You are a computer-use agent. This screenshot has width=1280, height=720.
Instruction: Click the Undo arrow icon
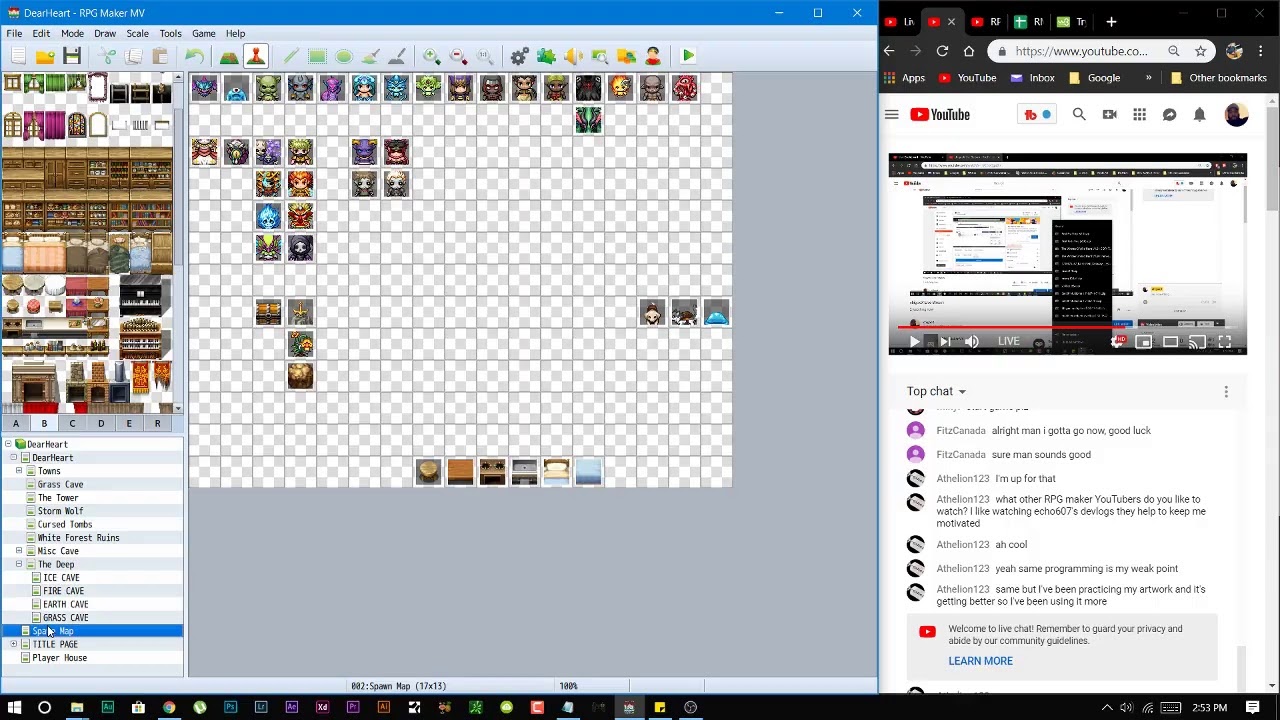[x=195, y=56]
